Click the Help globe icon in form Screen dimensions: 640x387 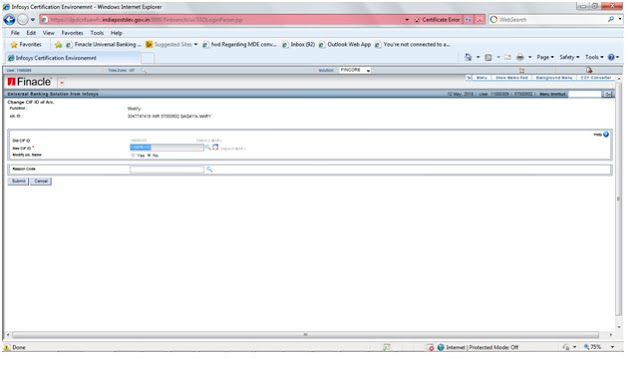pos(606,134)
